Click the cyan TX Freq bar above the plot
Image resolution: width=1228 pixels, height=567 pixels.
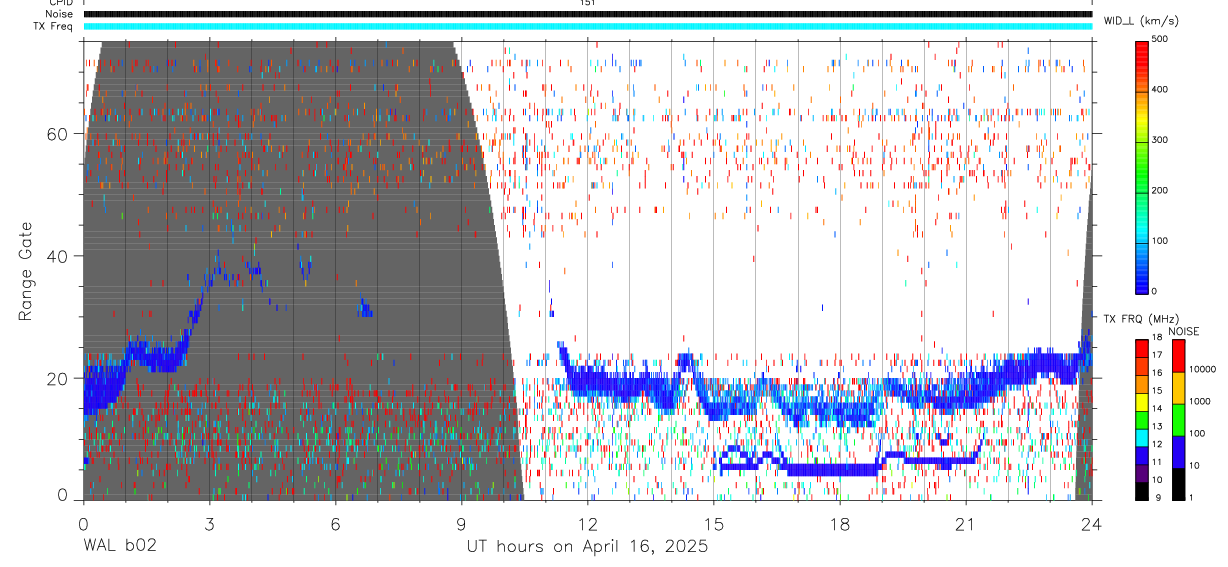coord(587,26)
